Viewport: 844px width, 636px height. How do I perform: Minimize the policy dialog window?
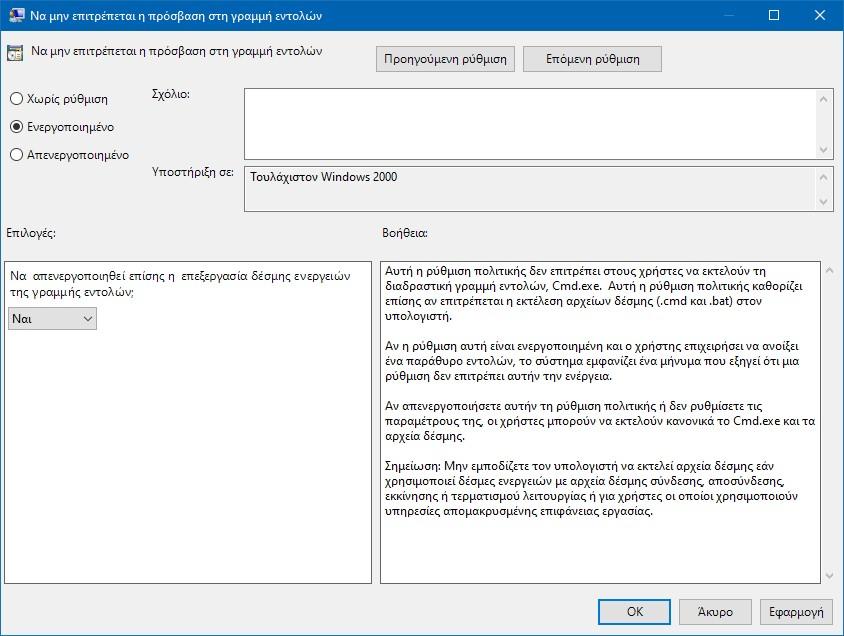(x=728, y=15)
